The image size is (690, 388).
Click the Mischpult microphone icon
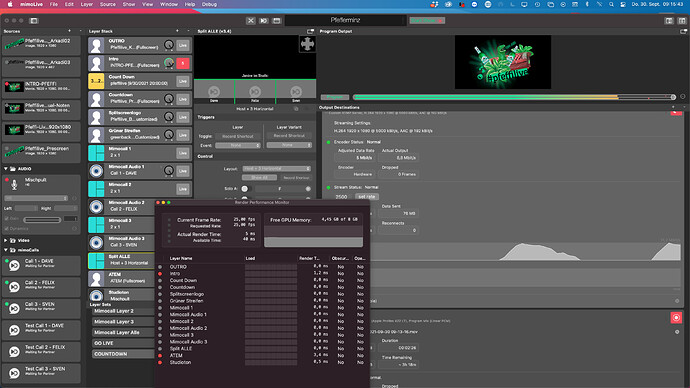pyautogui.click(x=14, y=185)
